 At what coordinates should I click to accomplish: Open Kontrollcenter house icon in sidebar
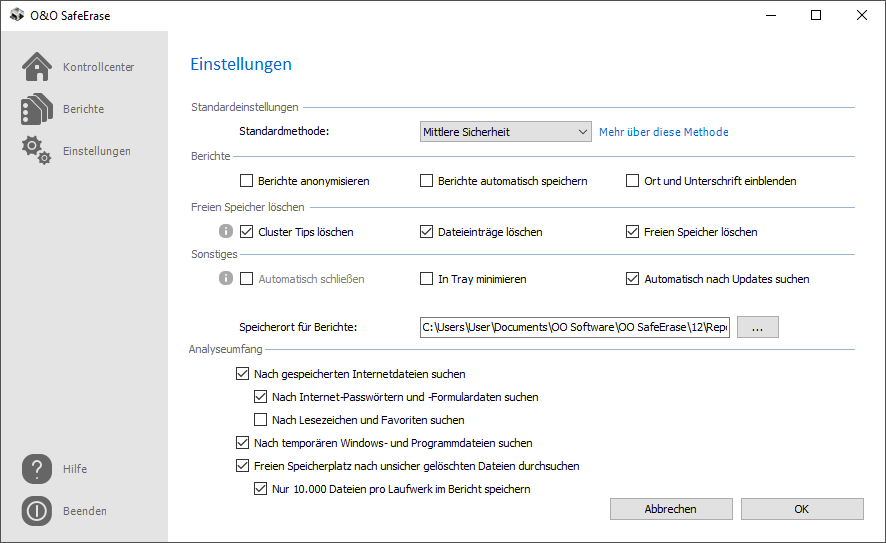click(37, 67)
